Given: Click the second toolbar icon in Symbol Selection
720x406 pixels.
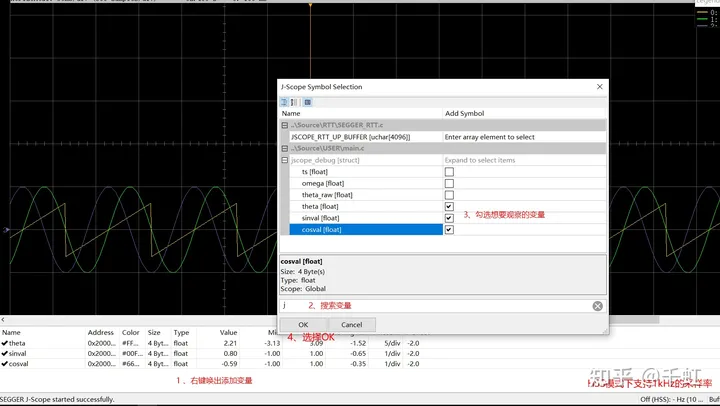Looking at the screenshot, I should tap(294, 102).
